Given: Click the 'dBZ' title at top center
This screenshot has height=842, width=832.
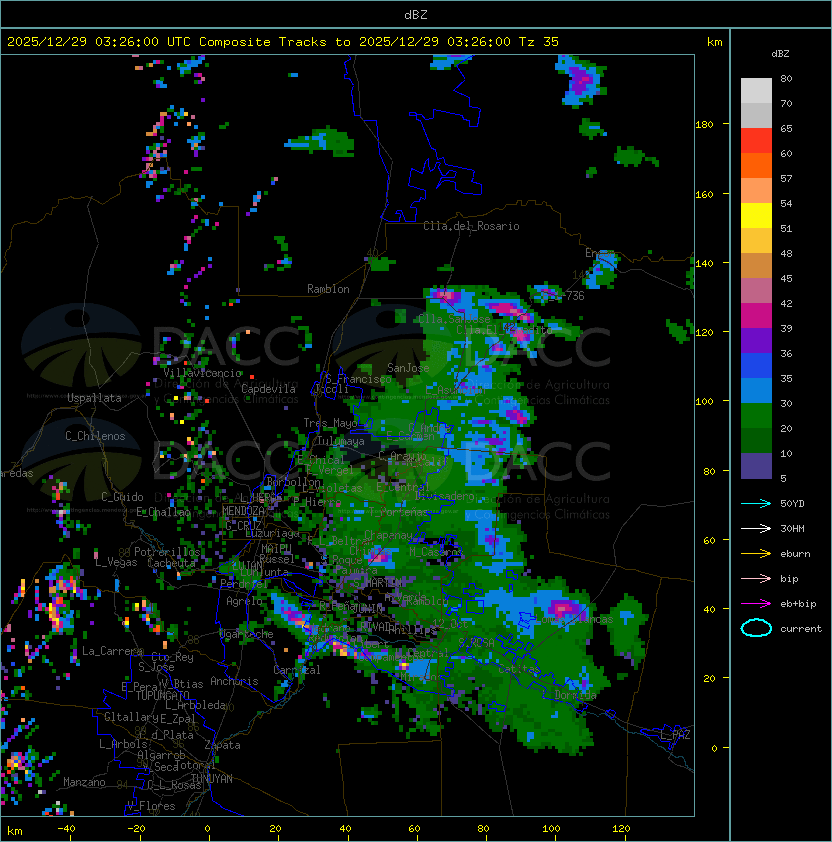Looking at the screenshot, I should click(416, 15).
